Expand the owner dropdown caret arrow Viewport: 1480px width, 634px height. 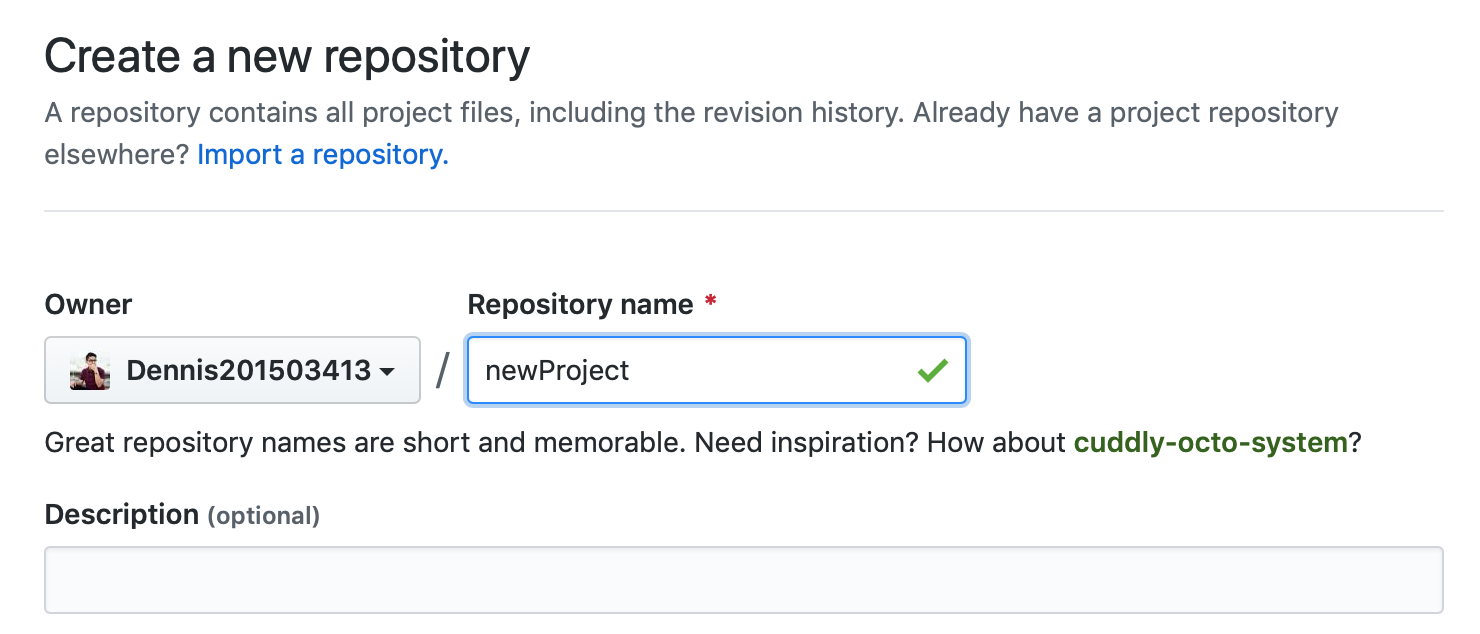(x=387, y=372)
